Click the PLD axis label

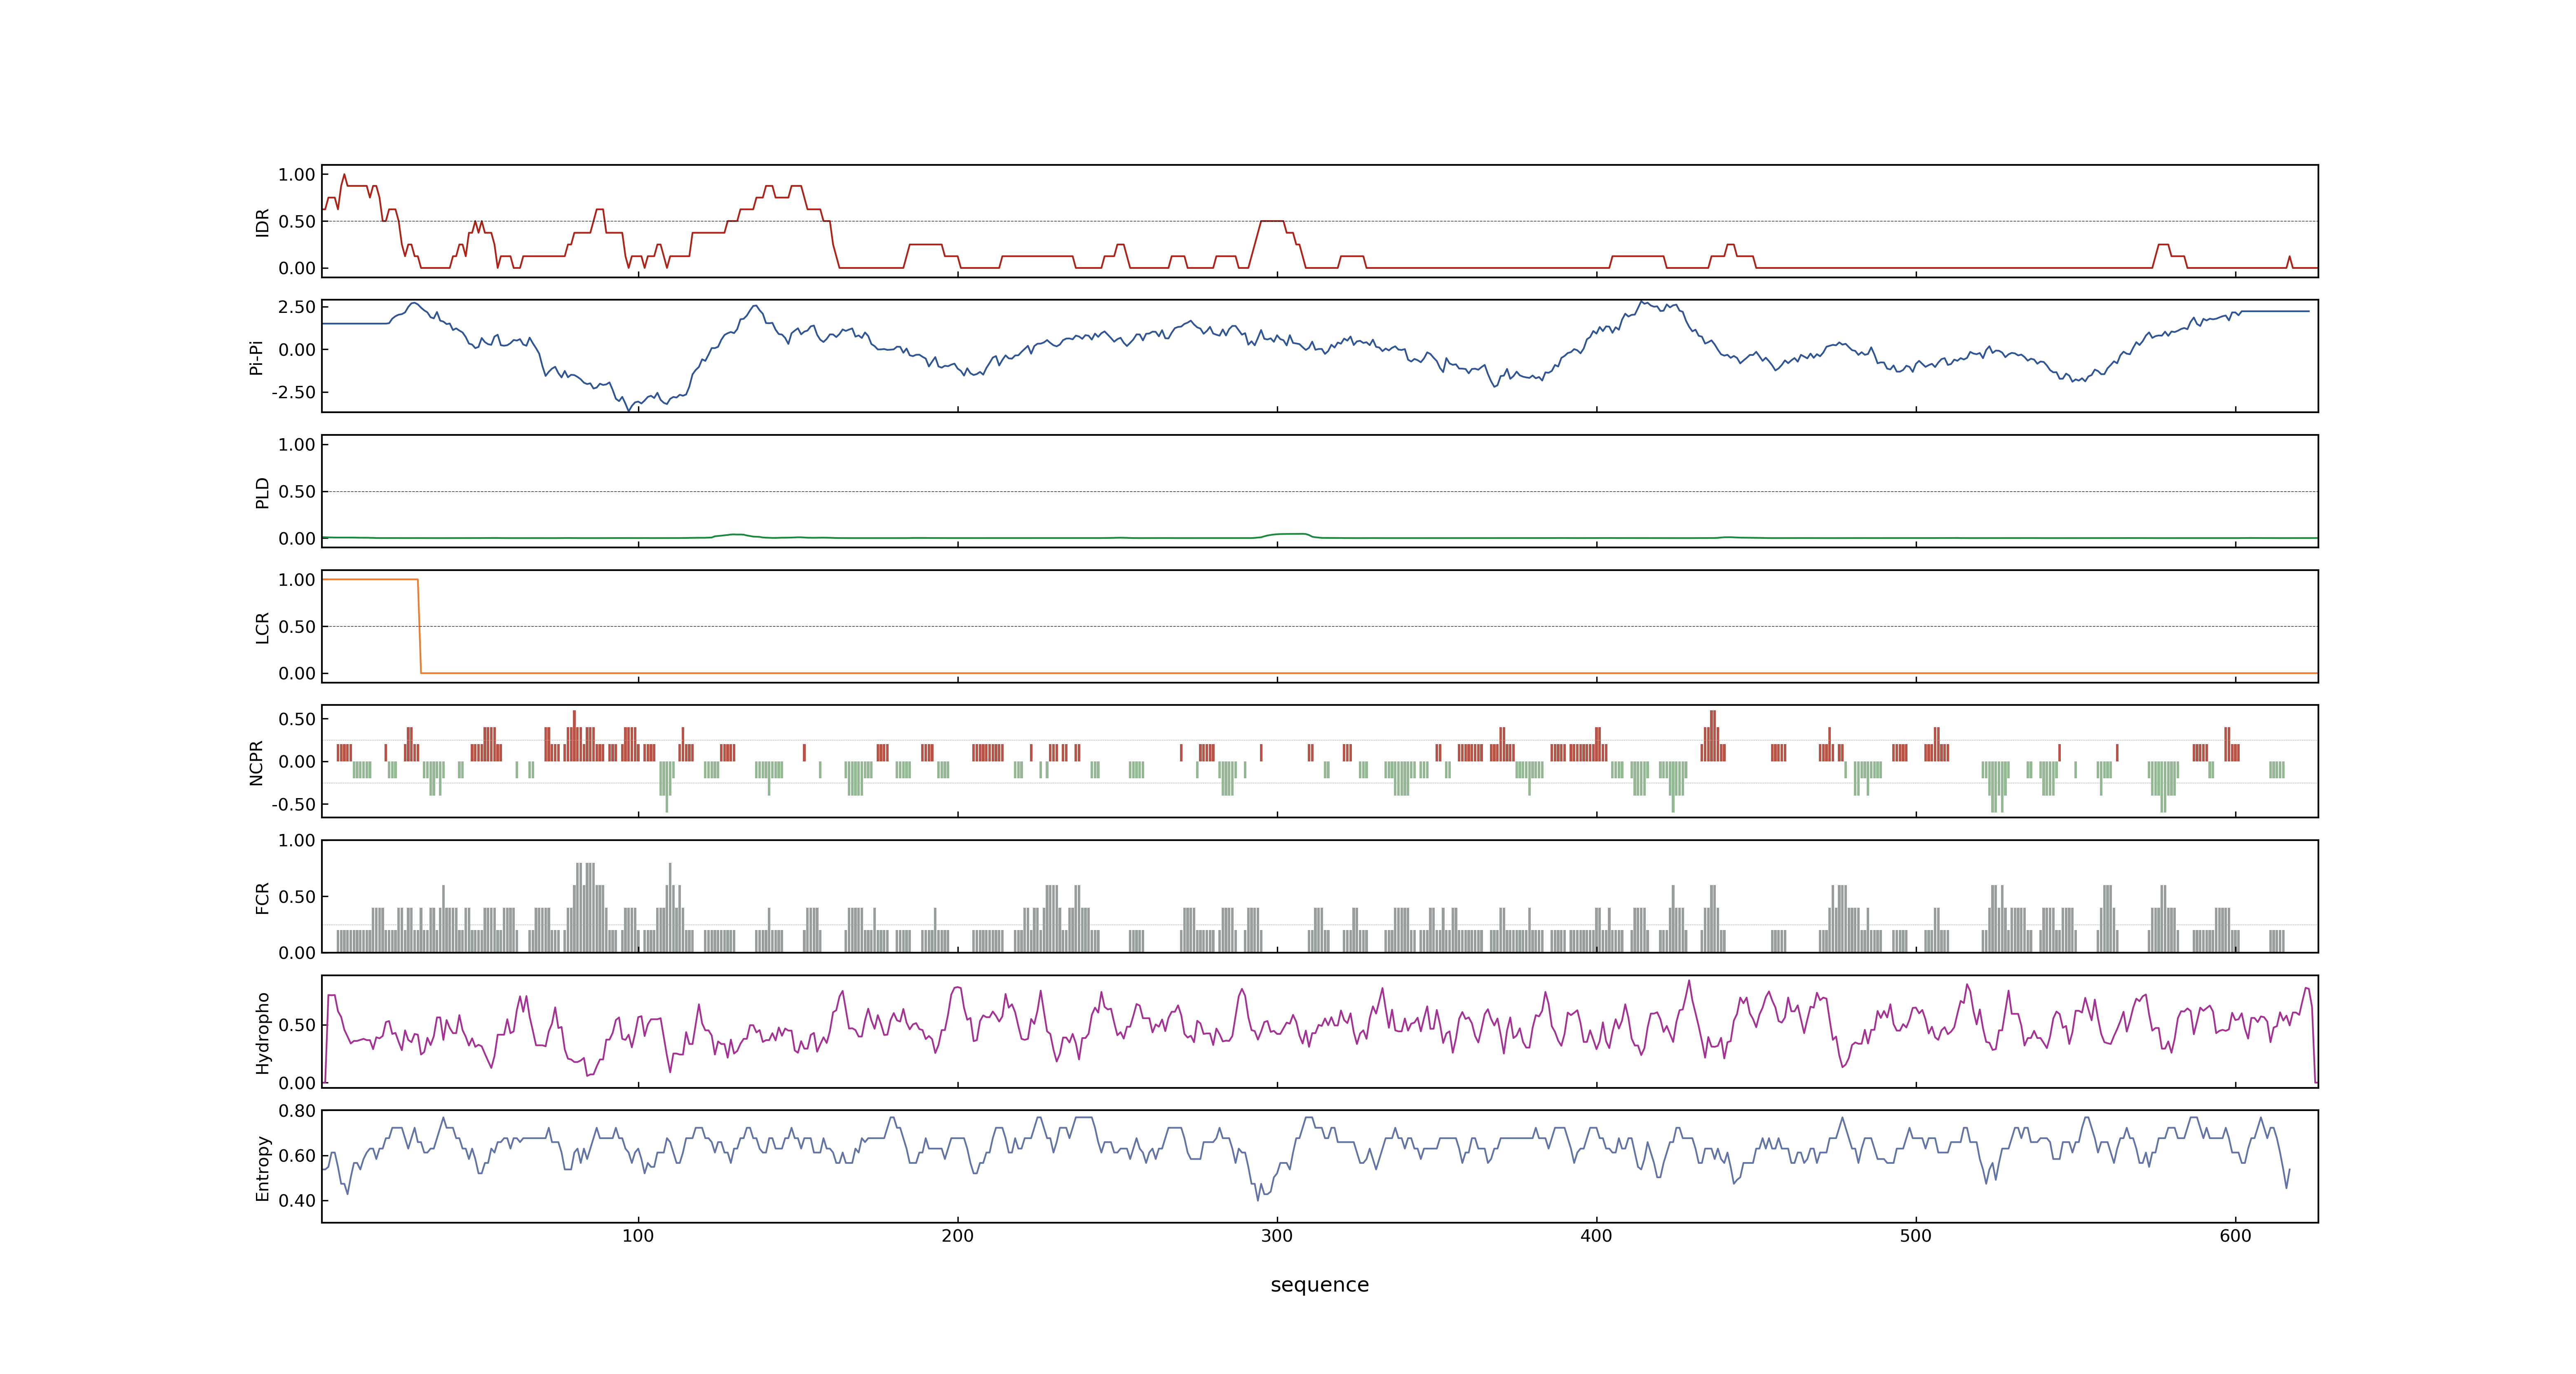[x=263, y=492]
